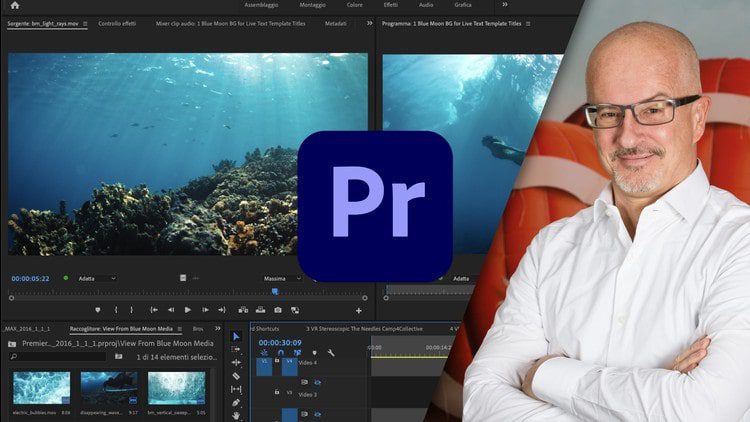Export frame with camera icon
Viewport: 750px width, 422px height.
[278, 310]
